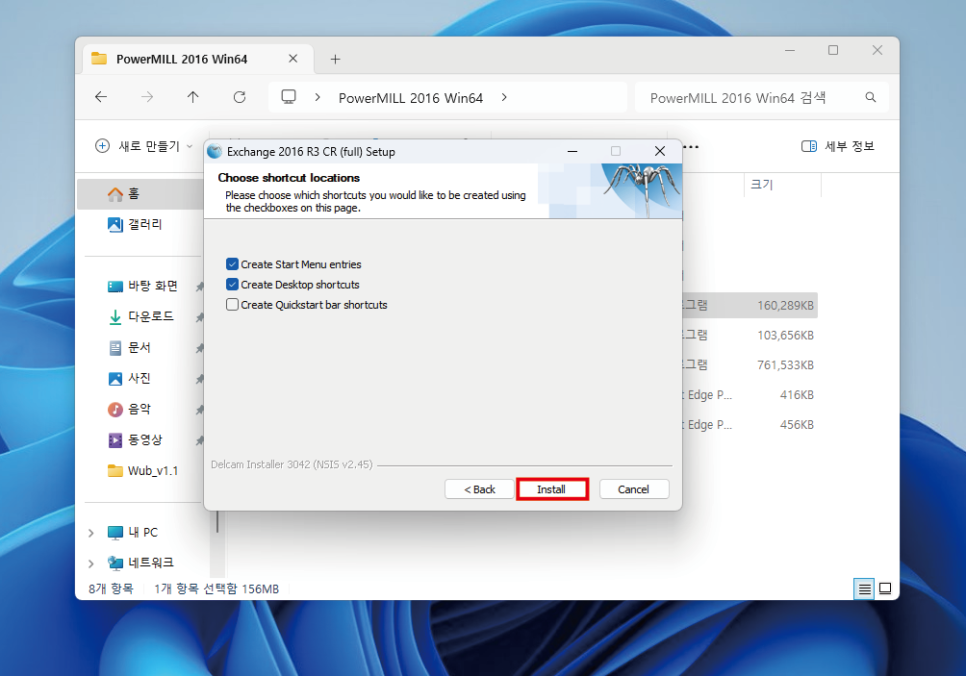Click the navigation pane scrollbar
The image size is (966, 676).
(217, 523)
